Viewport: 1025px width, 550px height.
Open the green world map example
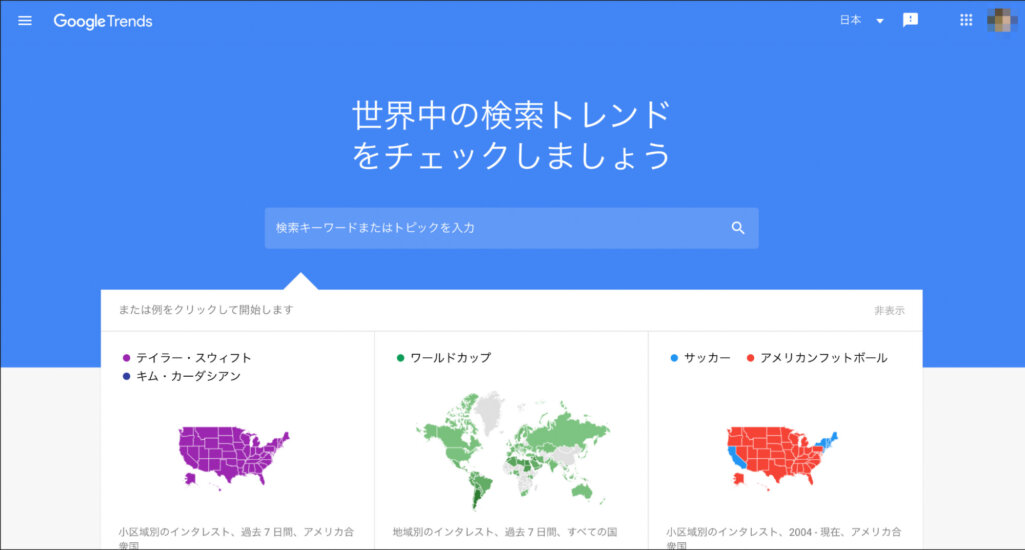(512, 447)
